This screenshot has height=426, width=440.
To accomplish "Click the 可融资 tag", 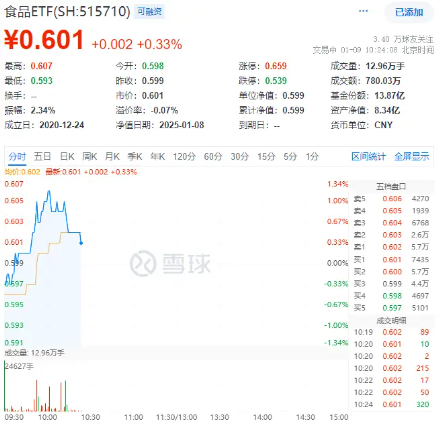I will point(149,12).
